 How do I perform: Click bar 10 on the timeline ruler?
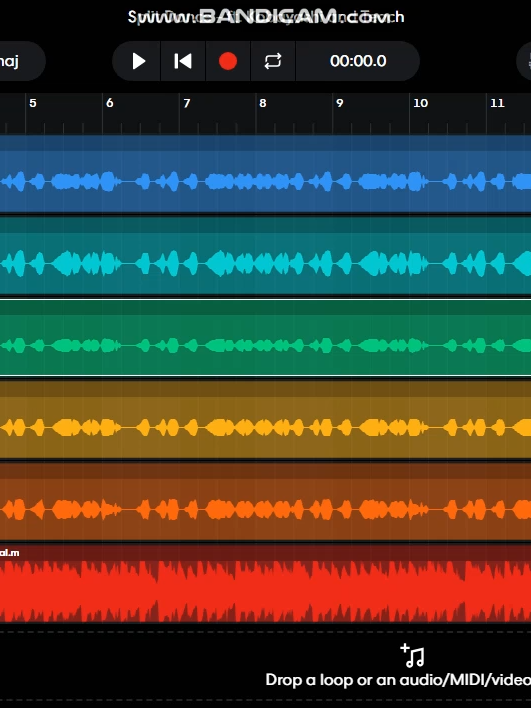(x=420, y=103)
